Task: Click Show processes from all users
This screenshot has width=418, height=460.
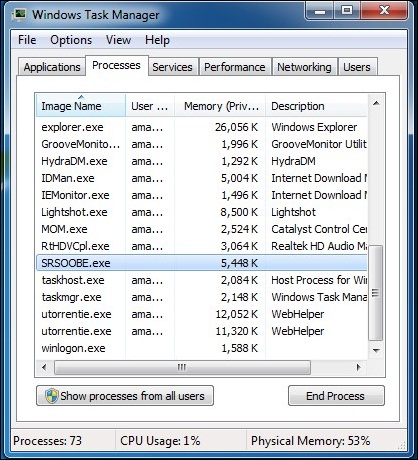Action: (125, 396)
